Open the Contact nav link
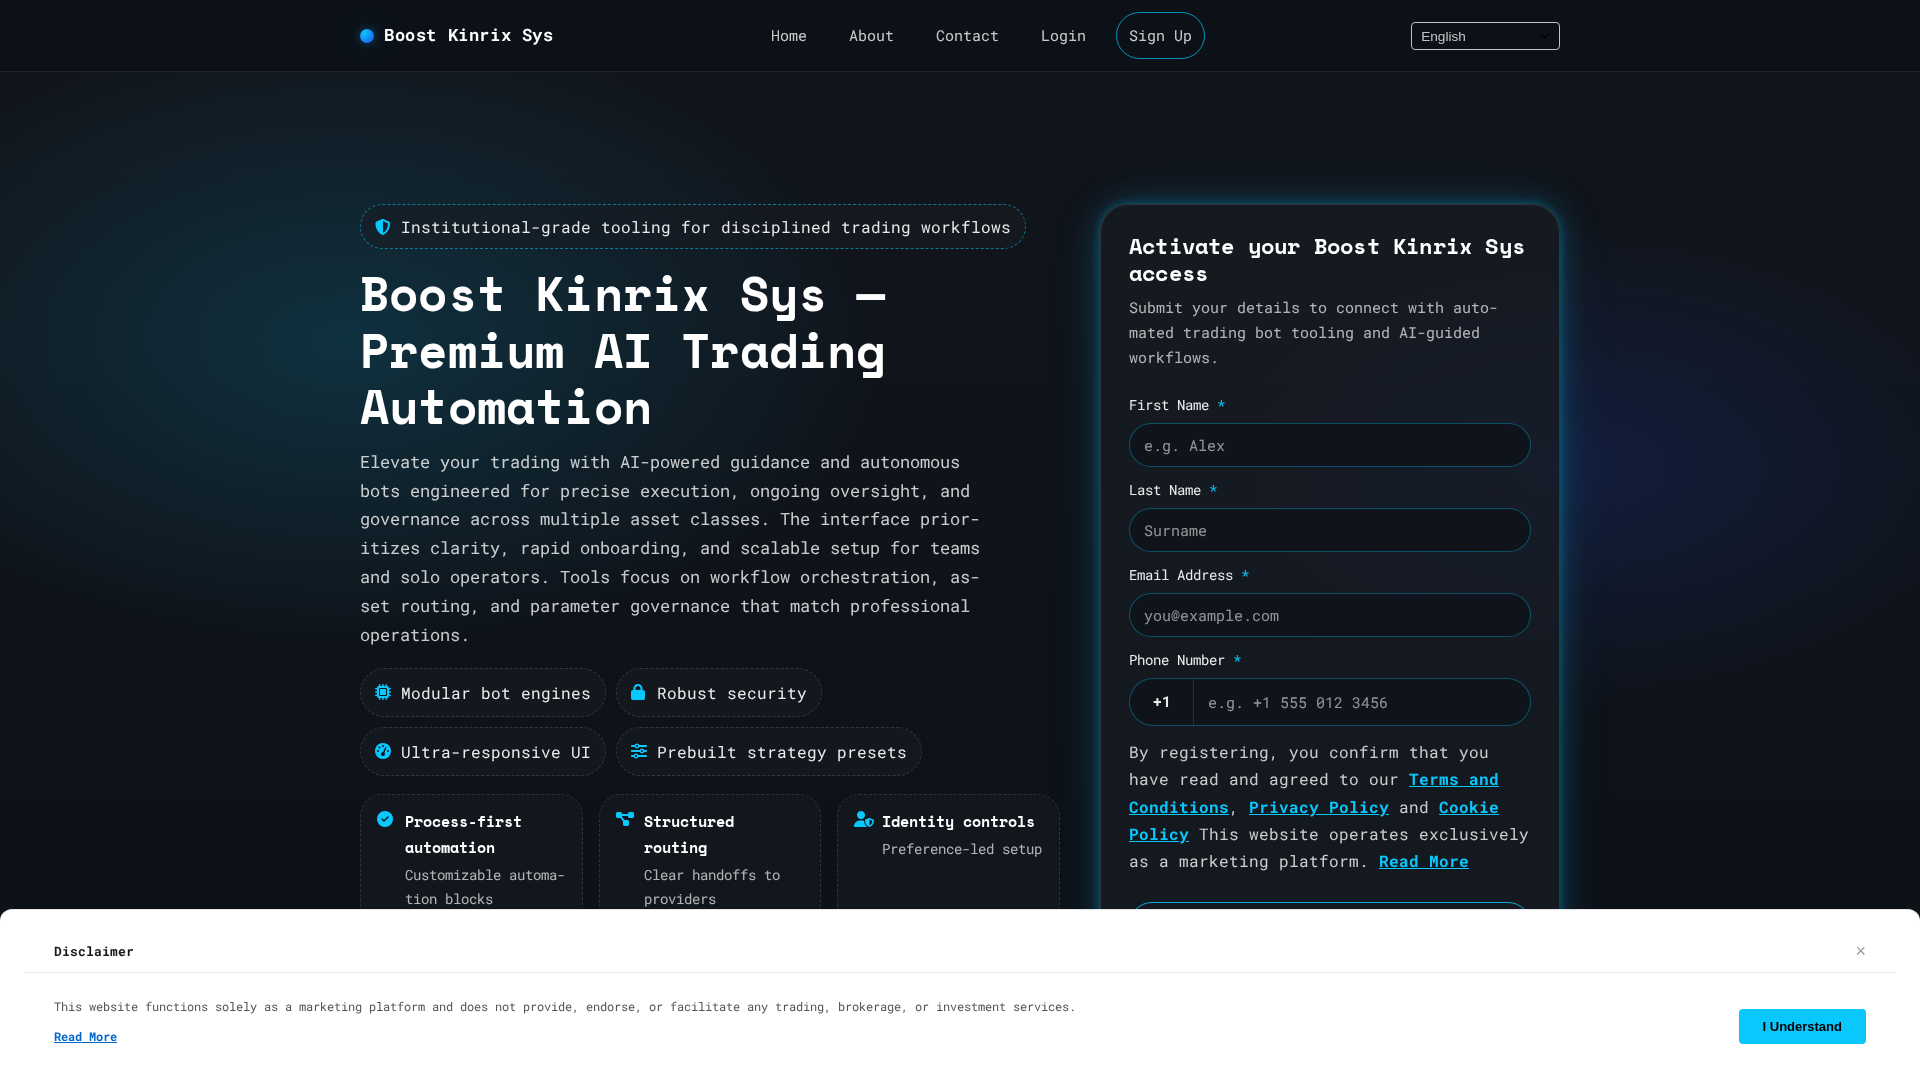The height and width of the screenshot is (1080, 1920). click(967, 36)
